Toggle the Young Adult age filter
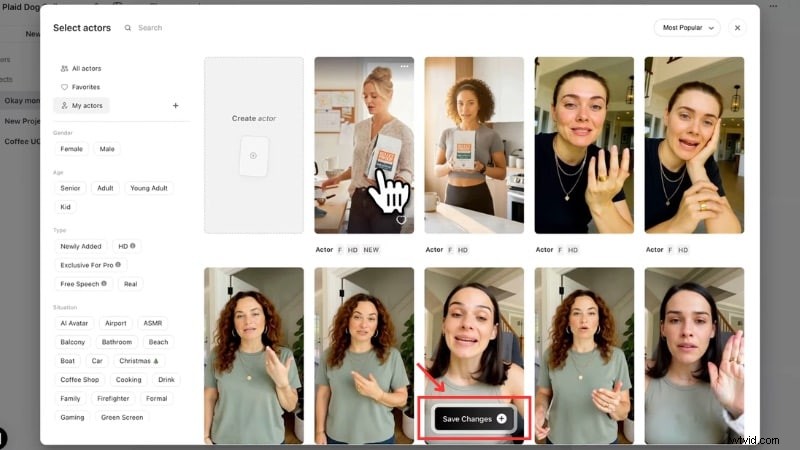This screenshot has width=800, height=450. pyautogui.click(x=149, y=188)
